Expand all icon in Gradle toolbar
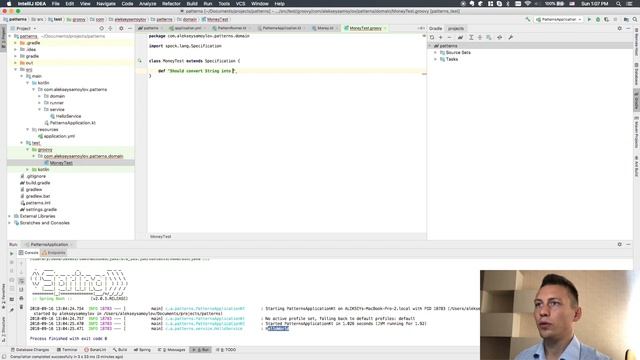The image size is (640, 360). pos(471,37)
